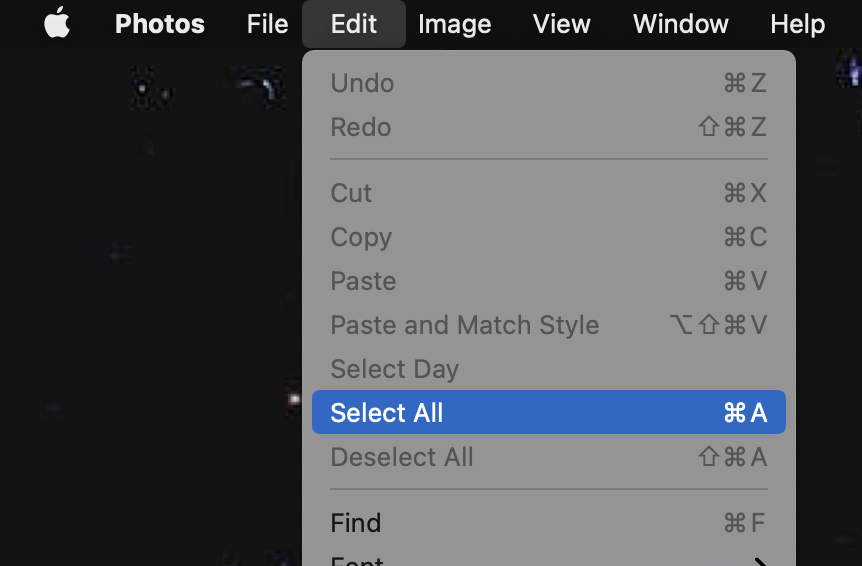Click the Command-A shortcut label

pyautogui.click(x=745, y=413)
